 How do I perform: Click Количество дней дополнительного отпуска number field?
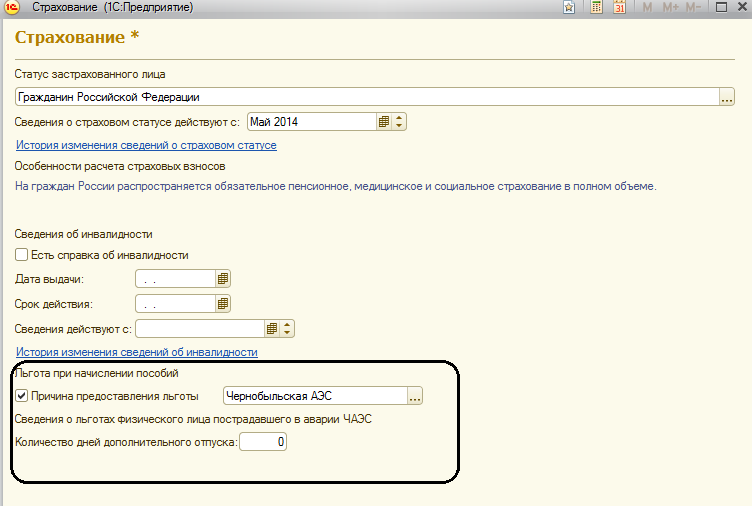[263, 442]
